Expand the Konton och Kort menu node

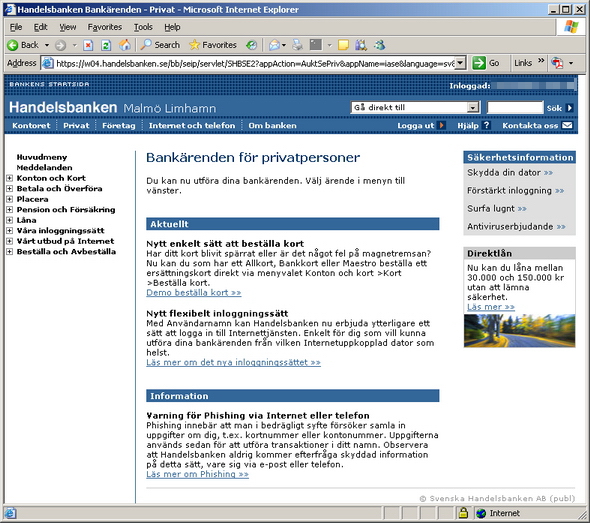pyautogui.click(x=9, y=178)
